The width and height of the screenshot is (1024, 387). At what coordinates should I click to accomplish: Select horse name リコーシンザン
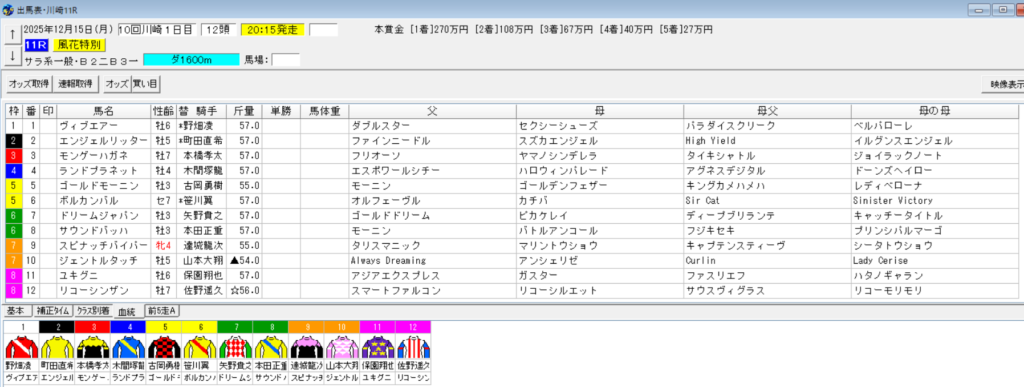93,290
